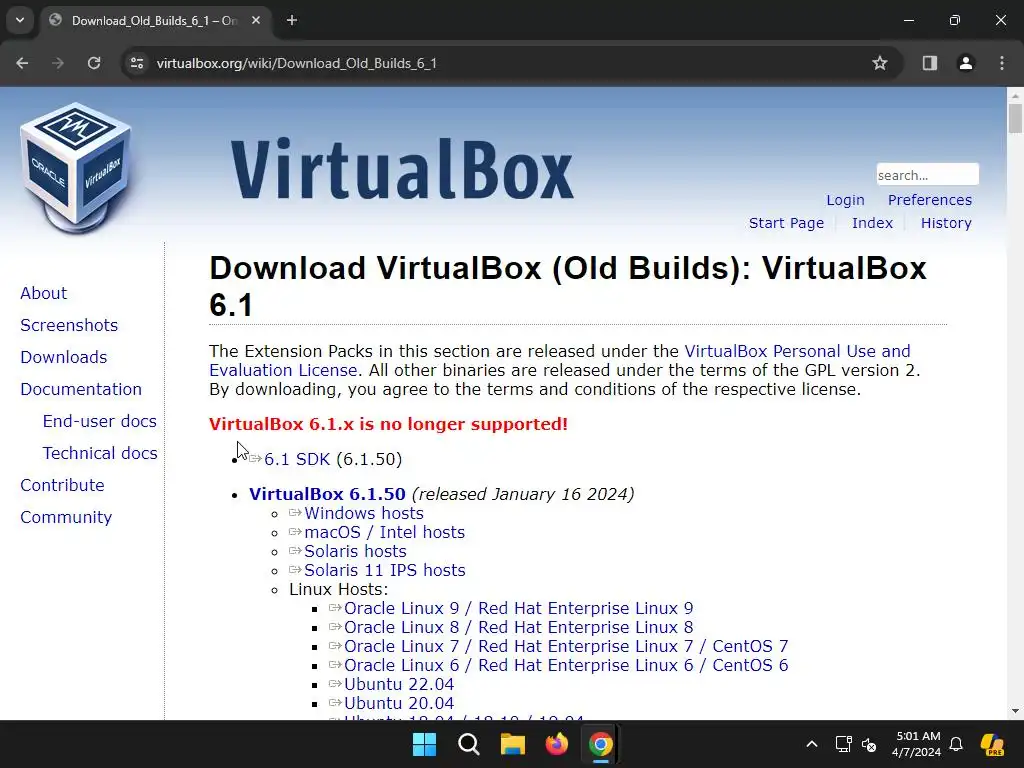
Task: Open the tab search dropdown arrow
Action: coord(20,20)
